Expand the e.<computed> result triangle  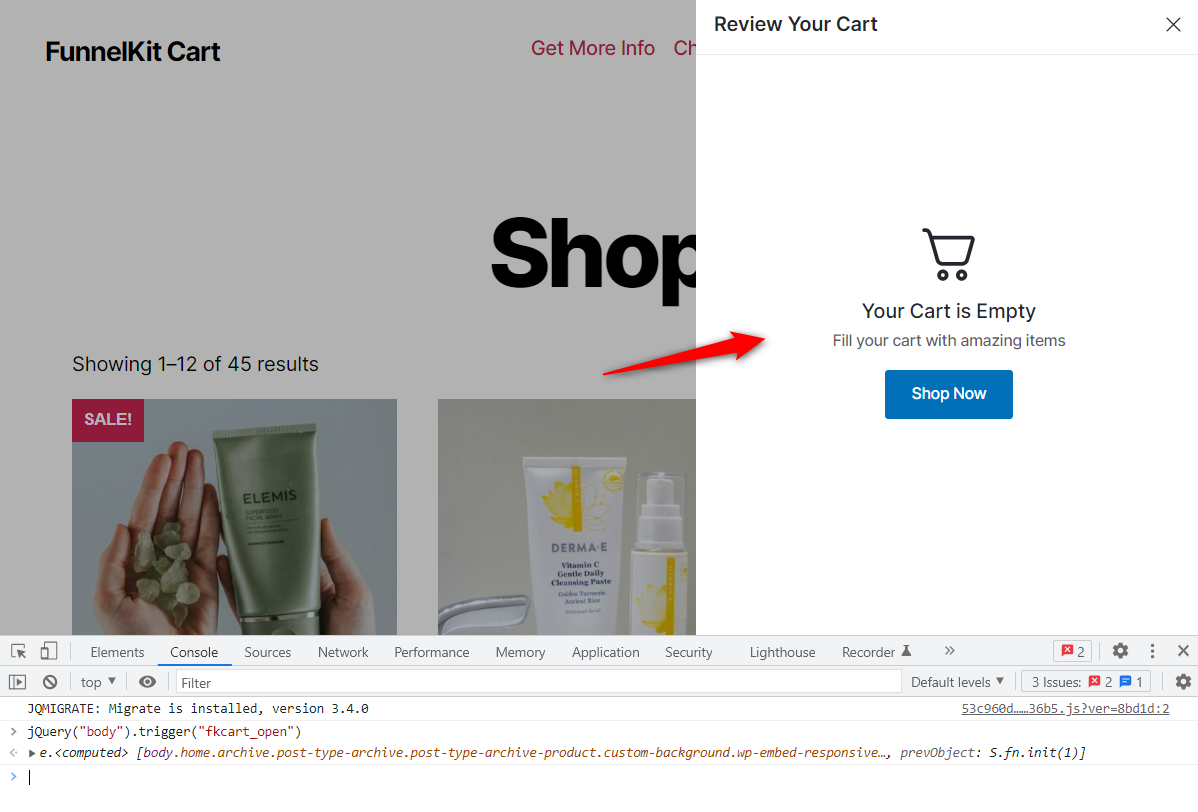[32, 753]
